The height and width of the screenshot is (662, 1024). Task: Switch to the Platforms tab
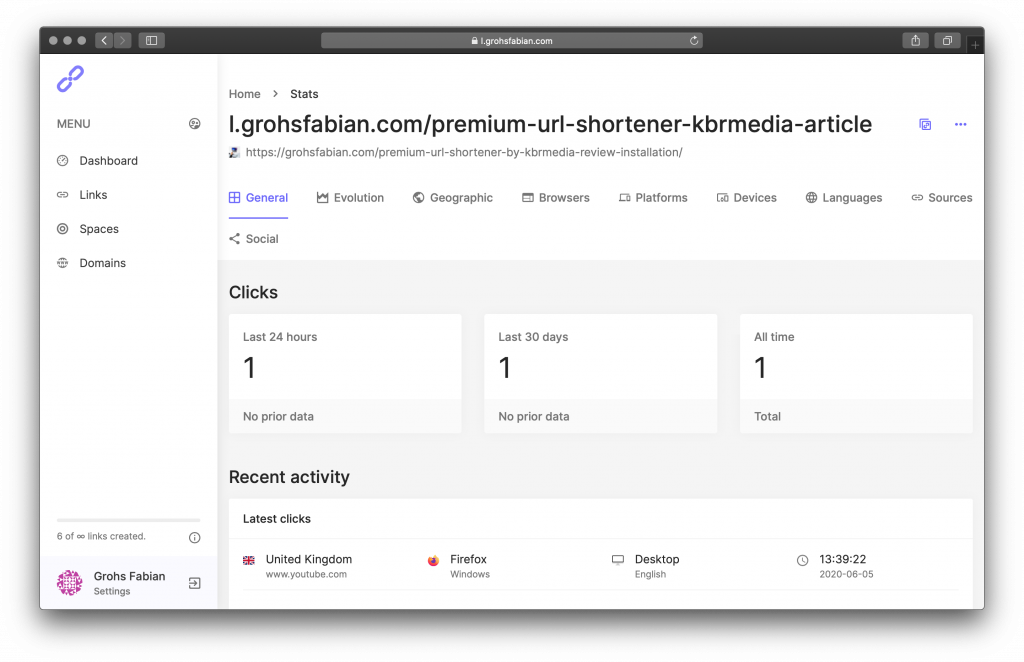coord(653,198)
